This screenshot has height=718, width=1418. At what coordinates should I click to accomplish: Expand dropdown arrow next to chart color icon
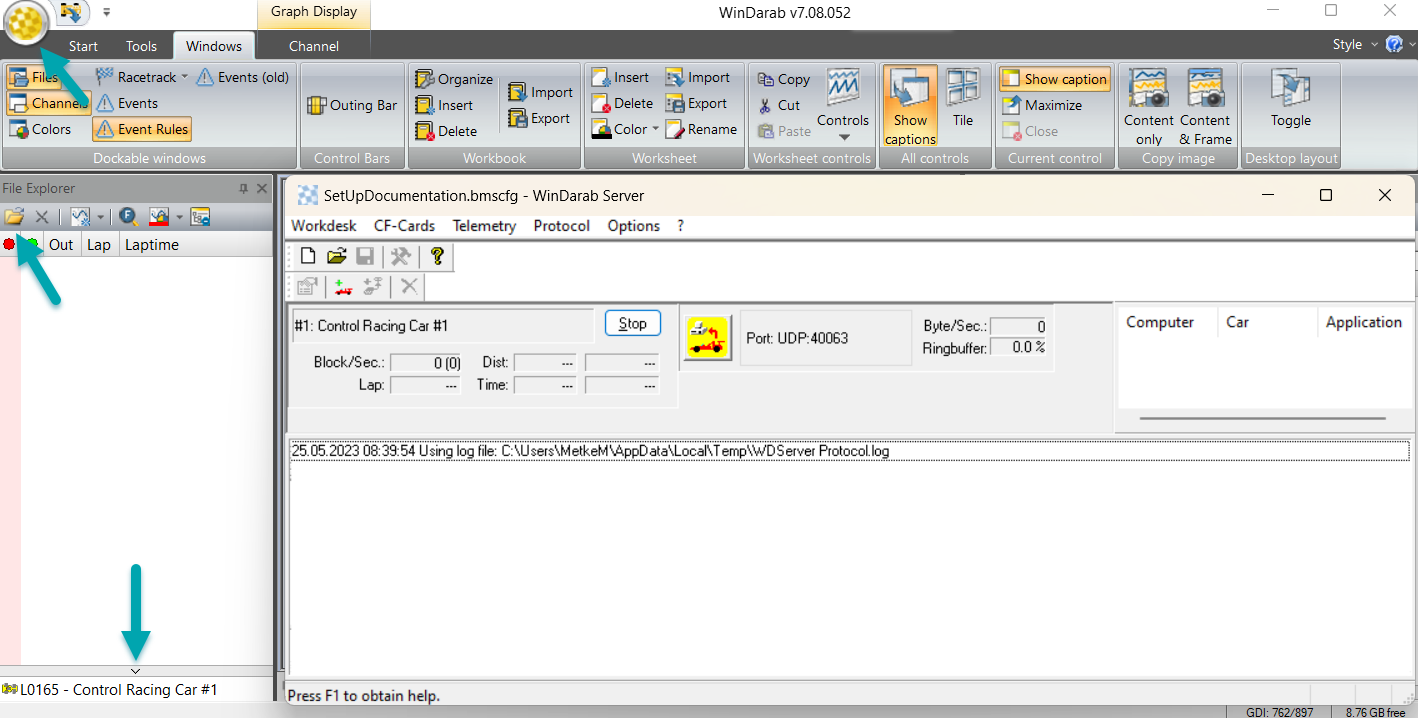point(179,216)
